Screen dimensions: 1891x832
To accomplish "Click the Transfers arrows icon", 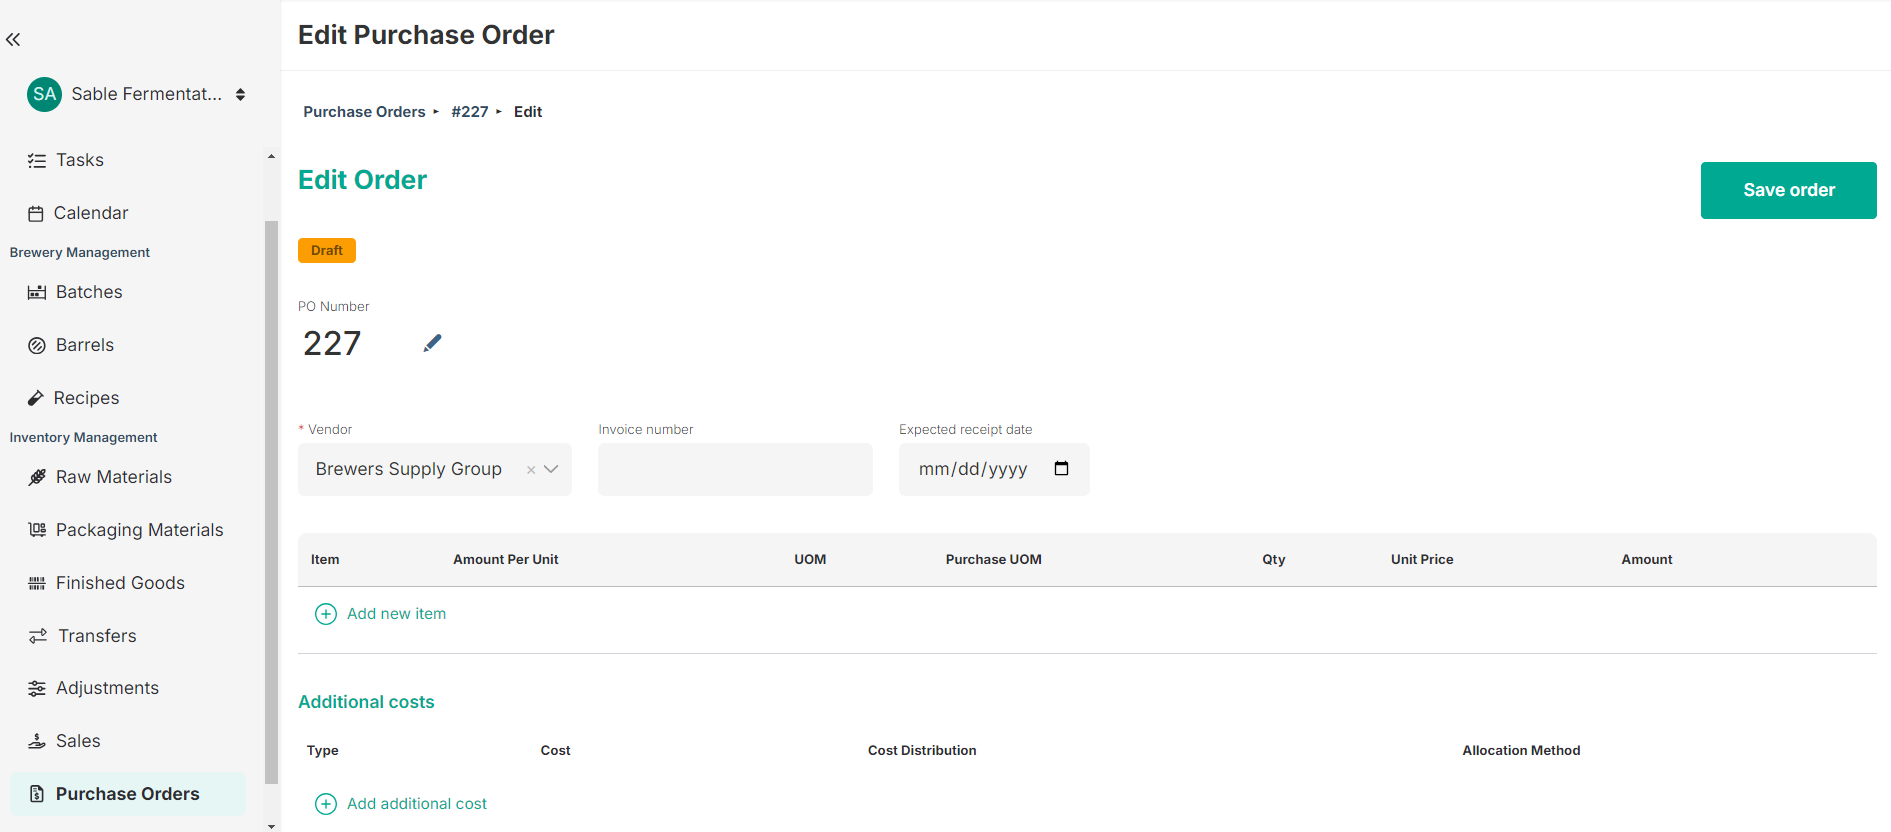I will (x=38, y=636).
